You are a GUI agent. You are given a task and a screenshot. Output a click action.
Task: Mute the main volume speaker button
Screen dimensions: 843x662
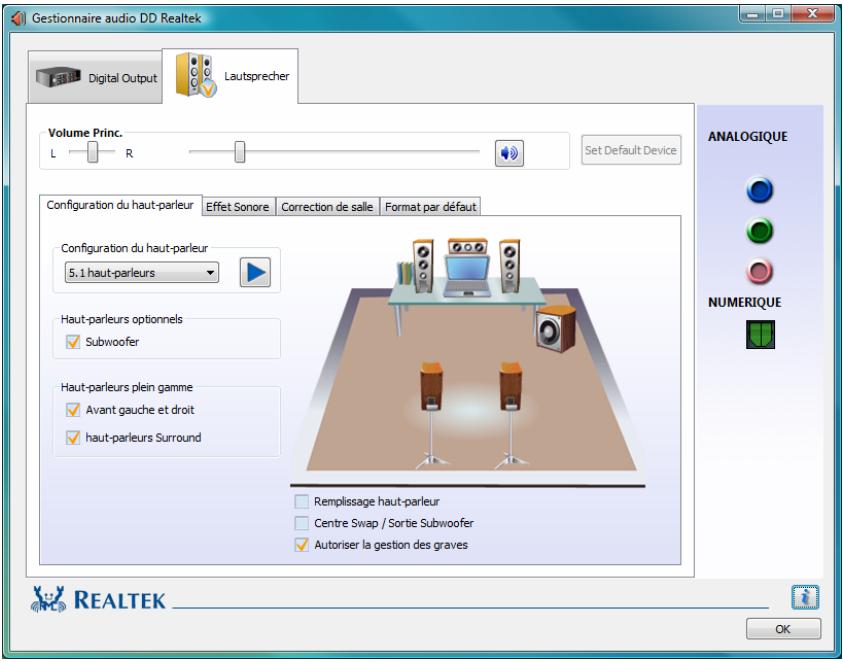509,153
